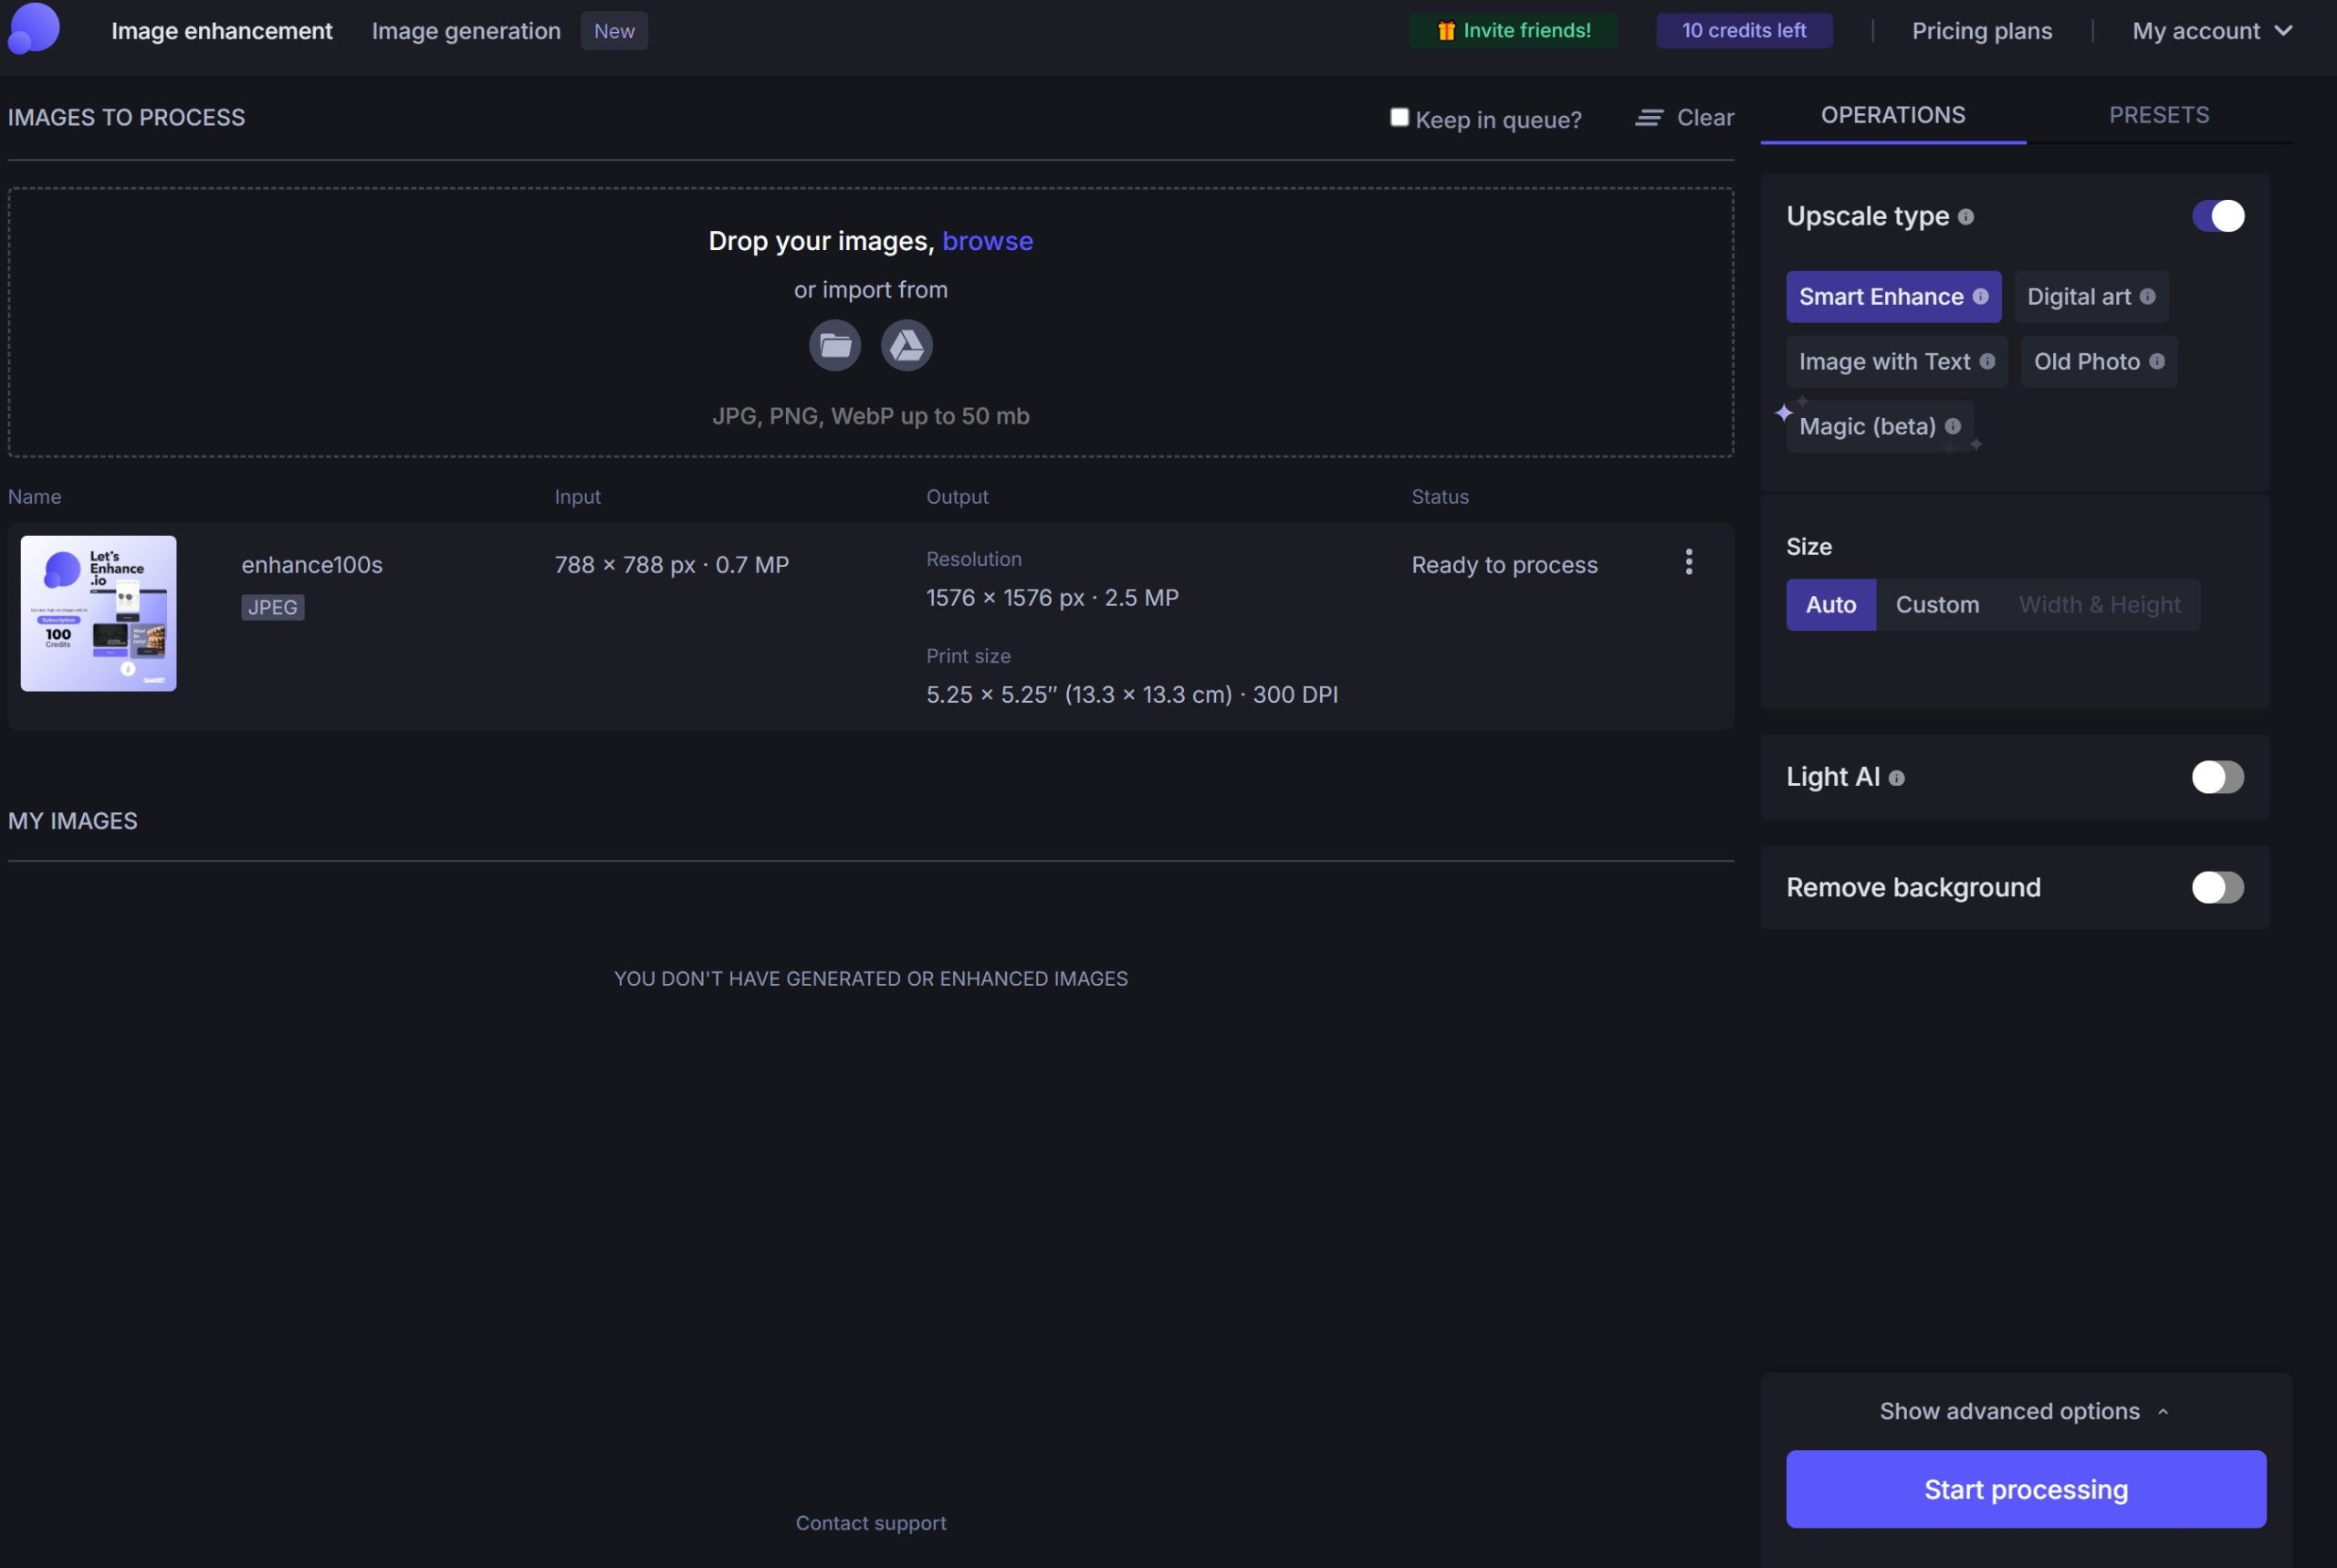The height and width of the screenshot is (1568, 2337).
Task: Click the Let's Enhance logo icon
Action: [34, 28]
